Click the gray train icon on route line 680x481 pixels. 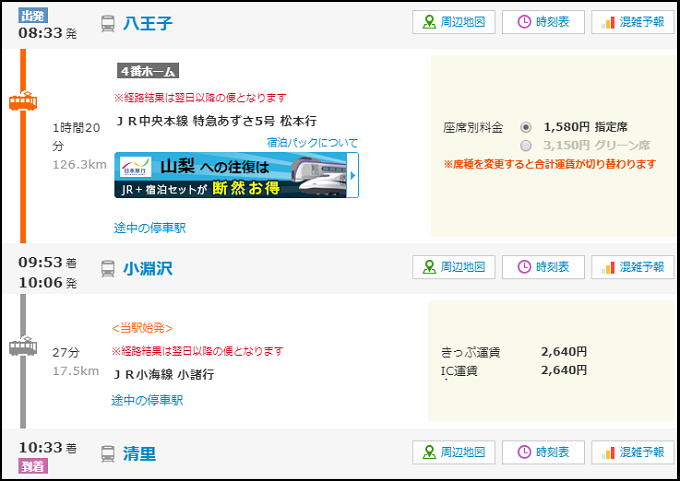click(x=23, y=346)
